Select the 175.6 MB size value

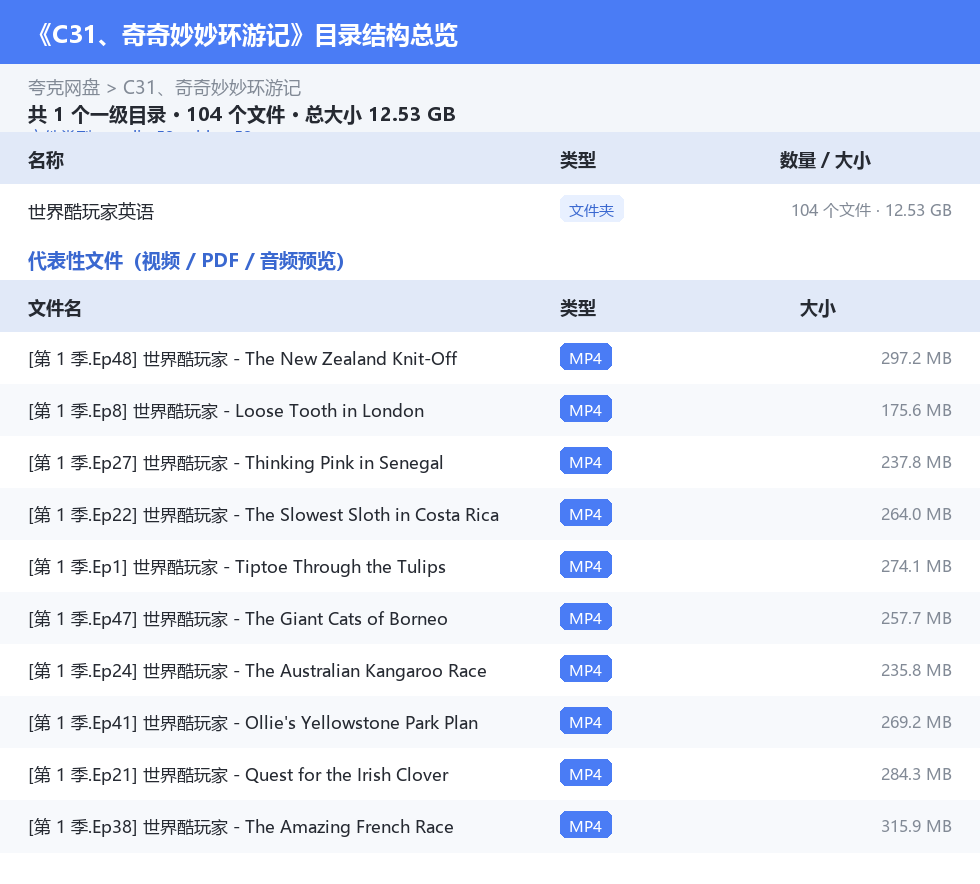(x=916, y=410)
